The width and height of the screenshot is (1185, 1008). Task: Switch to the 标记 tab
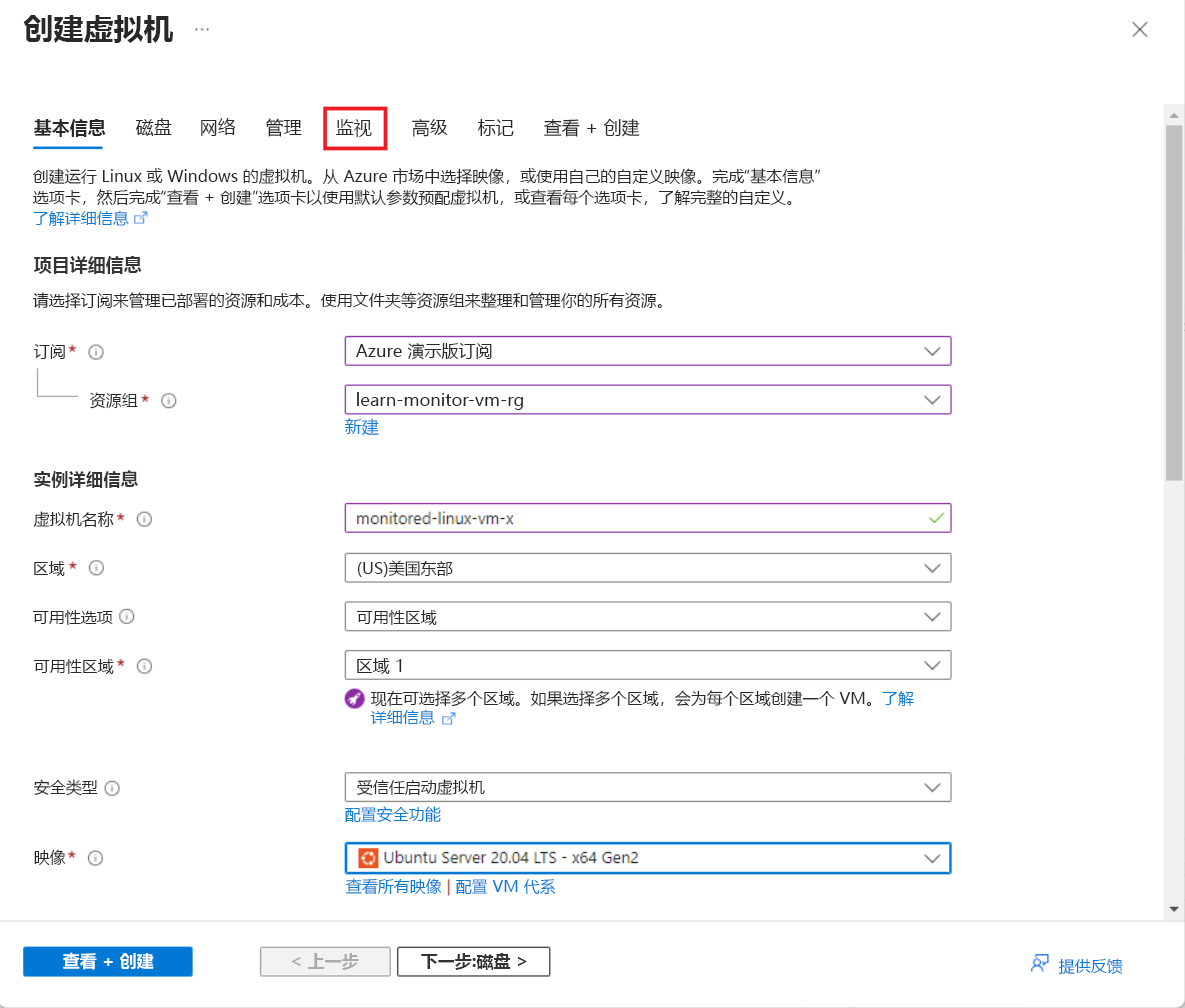[495, 128]
